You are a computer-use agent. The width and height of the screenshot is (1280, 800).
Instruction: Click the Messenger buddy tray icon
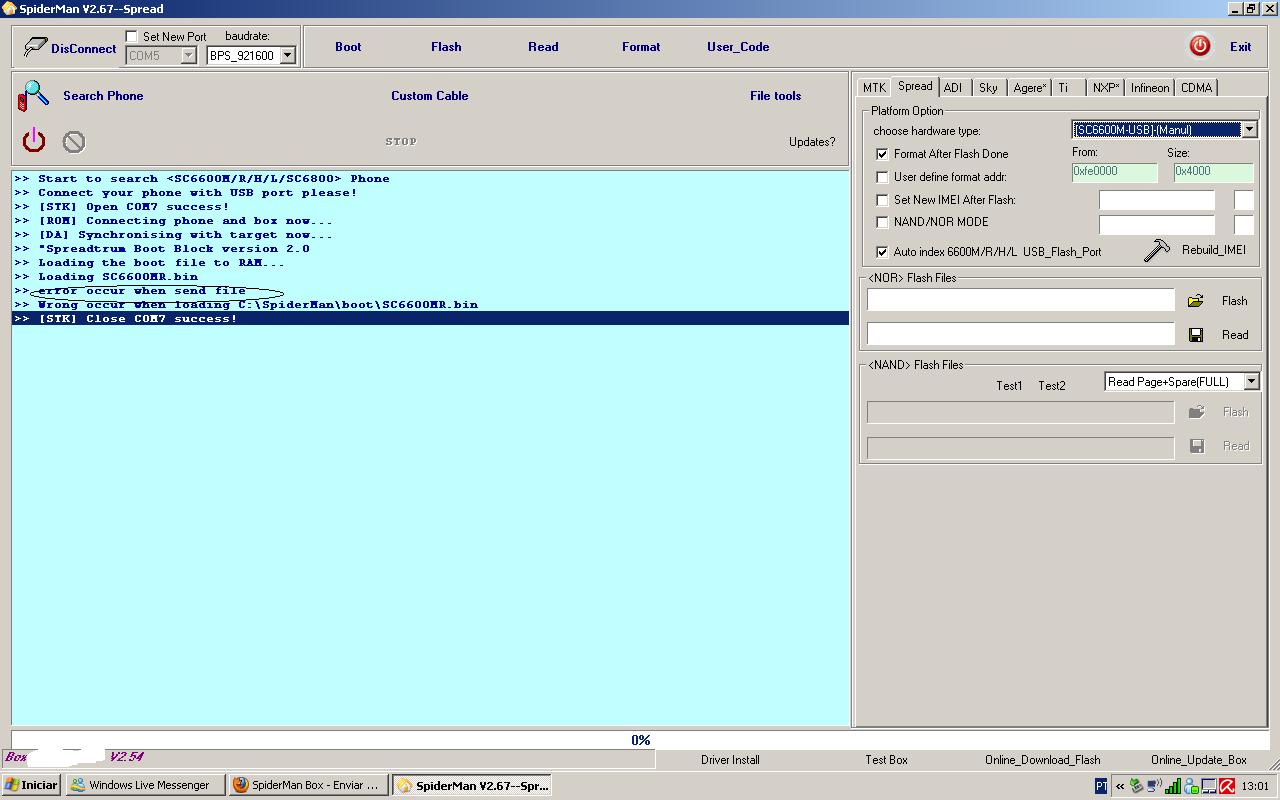pos(1191,786)
